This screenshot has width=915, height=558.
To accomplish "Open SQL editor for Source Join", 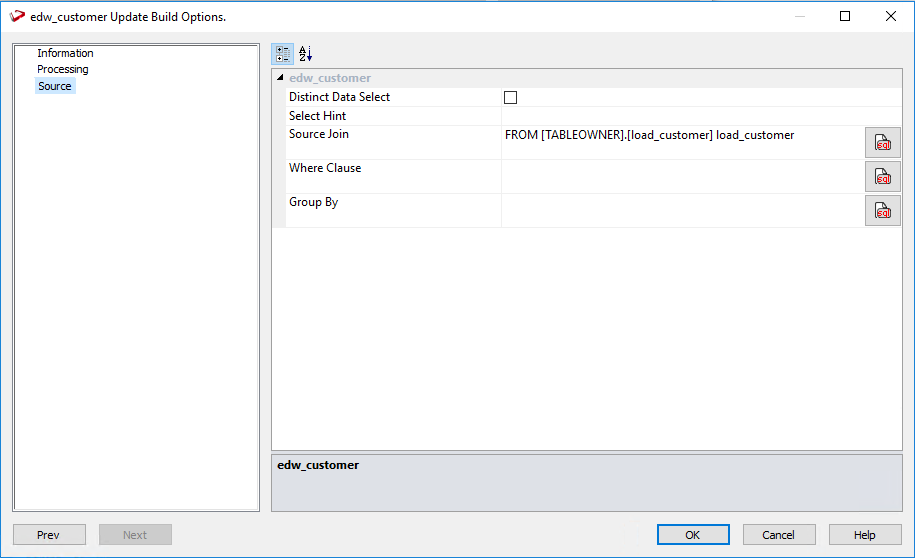I will coord(882,142).
